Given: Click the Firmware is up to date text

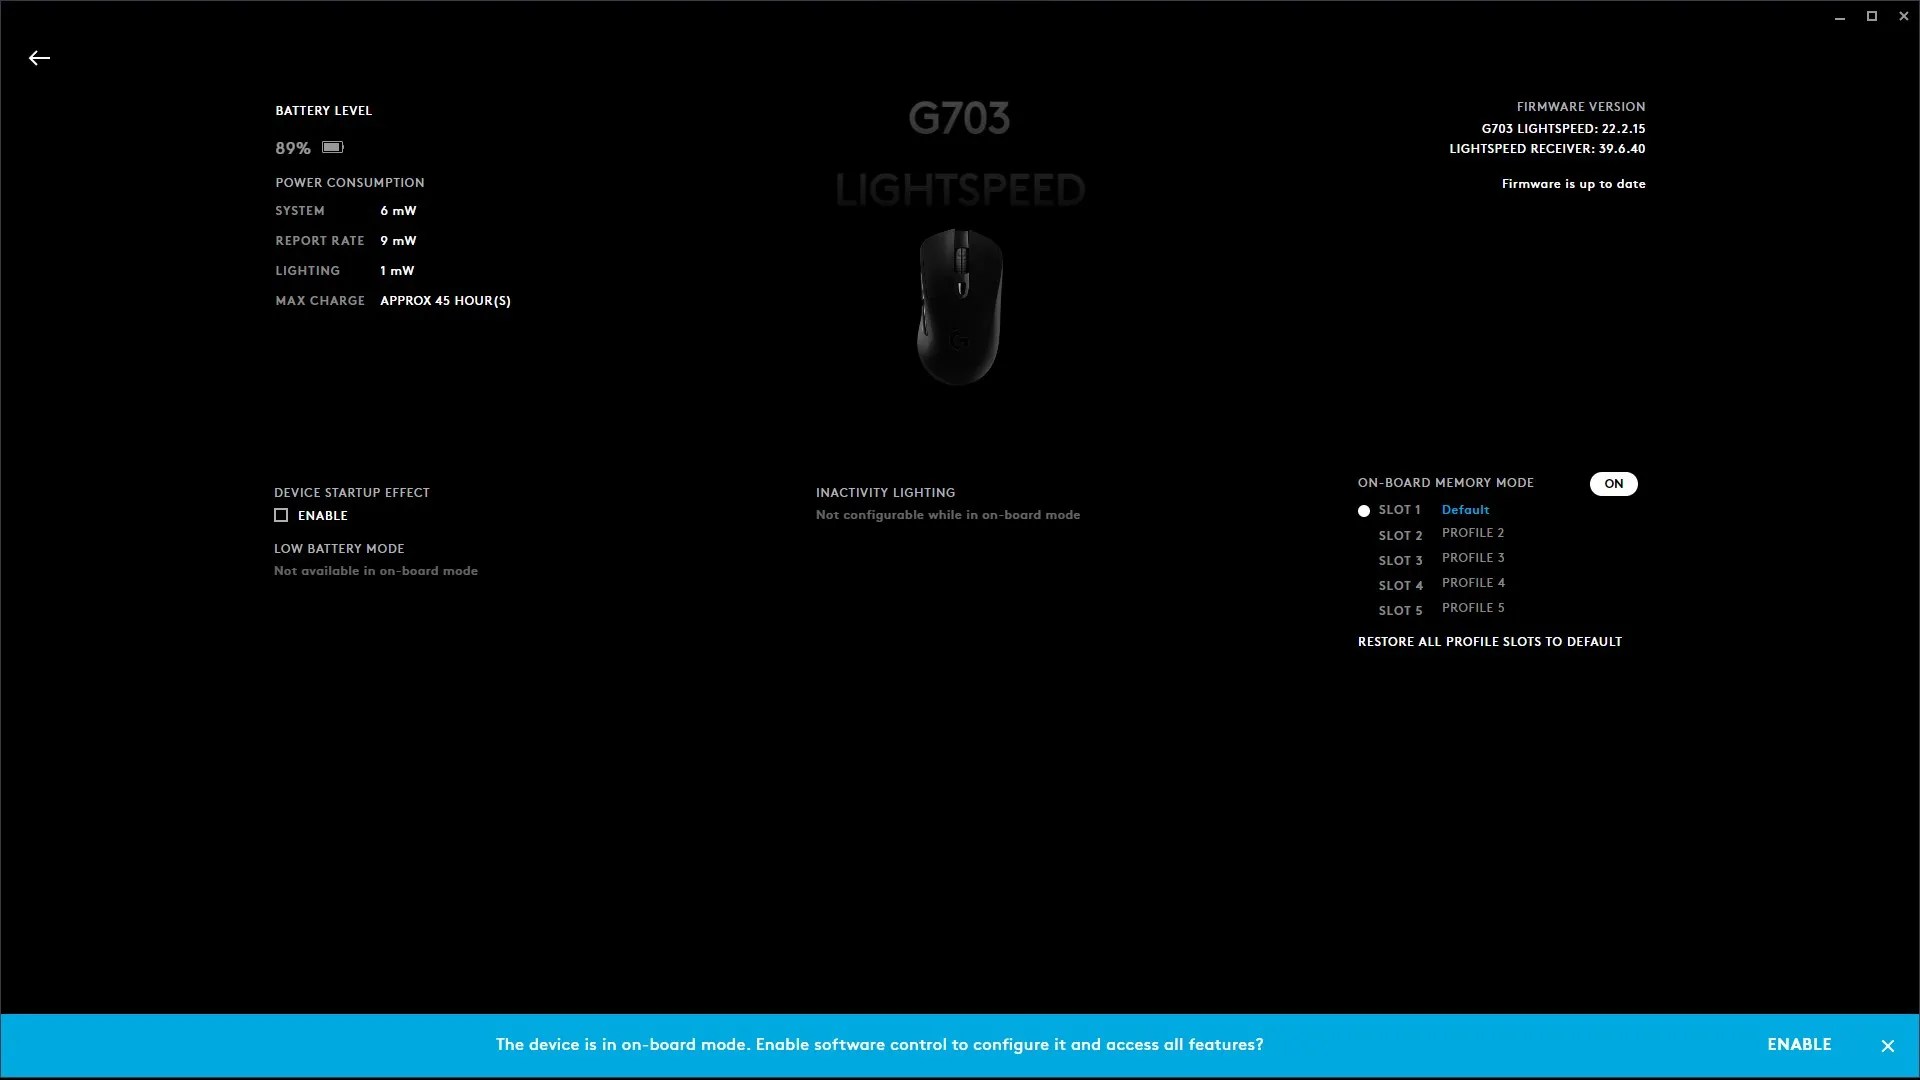Looking at the screenshot, I should (1573, 184).
